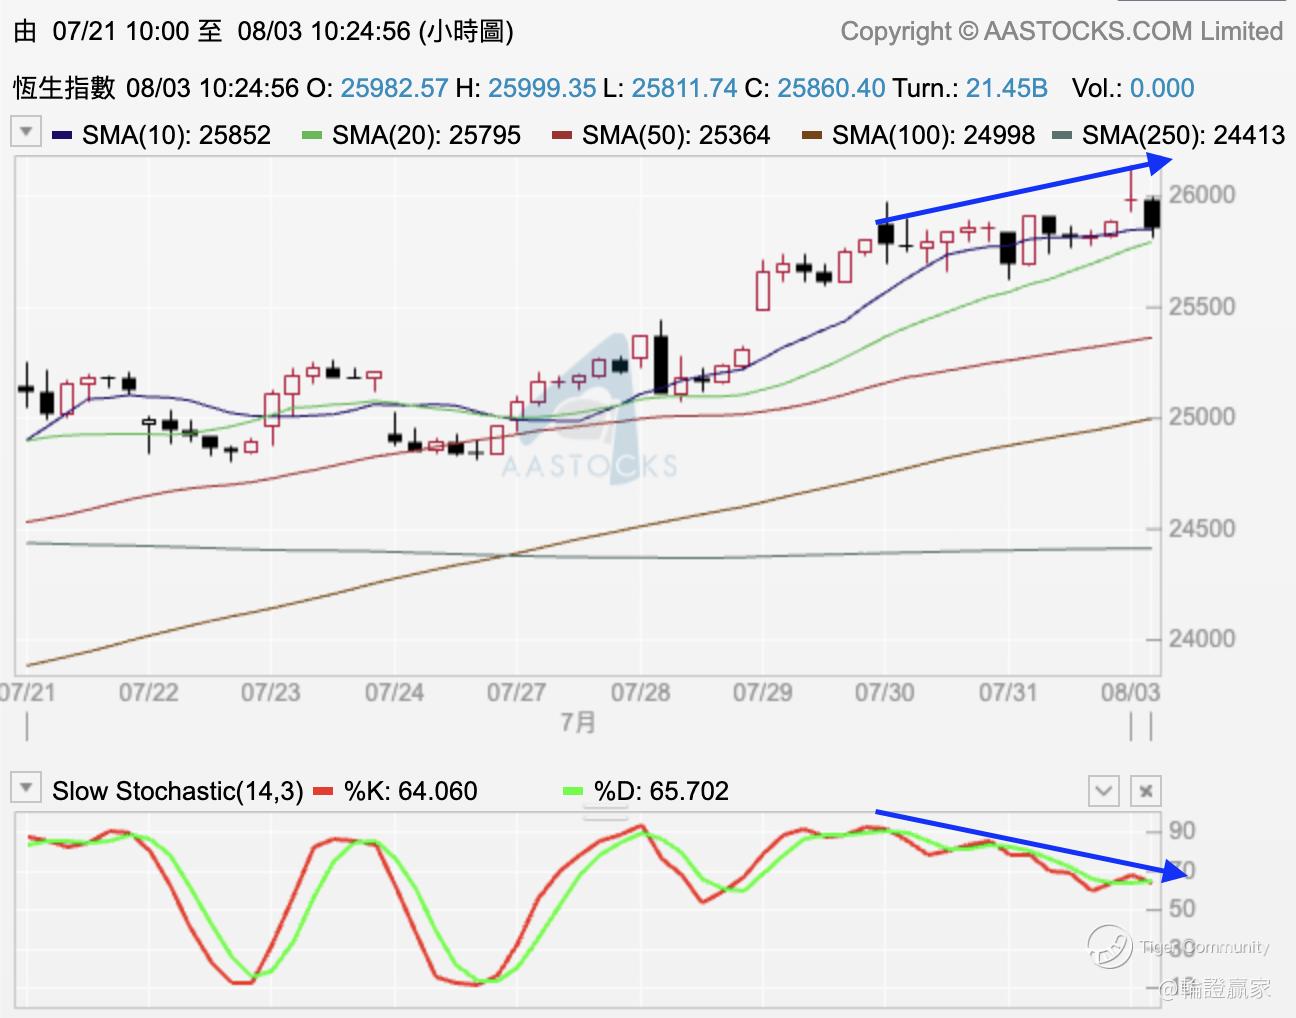
Task: Click the SMA(50) red legend swatch
Action: [x=562, y=135]
